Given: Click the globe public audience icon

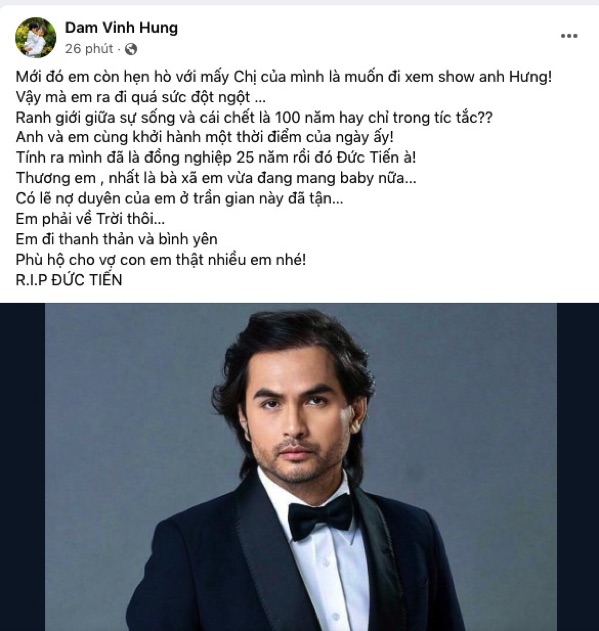Looking at the screenshot, I should [x=131, y=49].
